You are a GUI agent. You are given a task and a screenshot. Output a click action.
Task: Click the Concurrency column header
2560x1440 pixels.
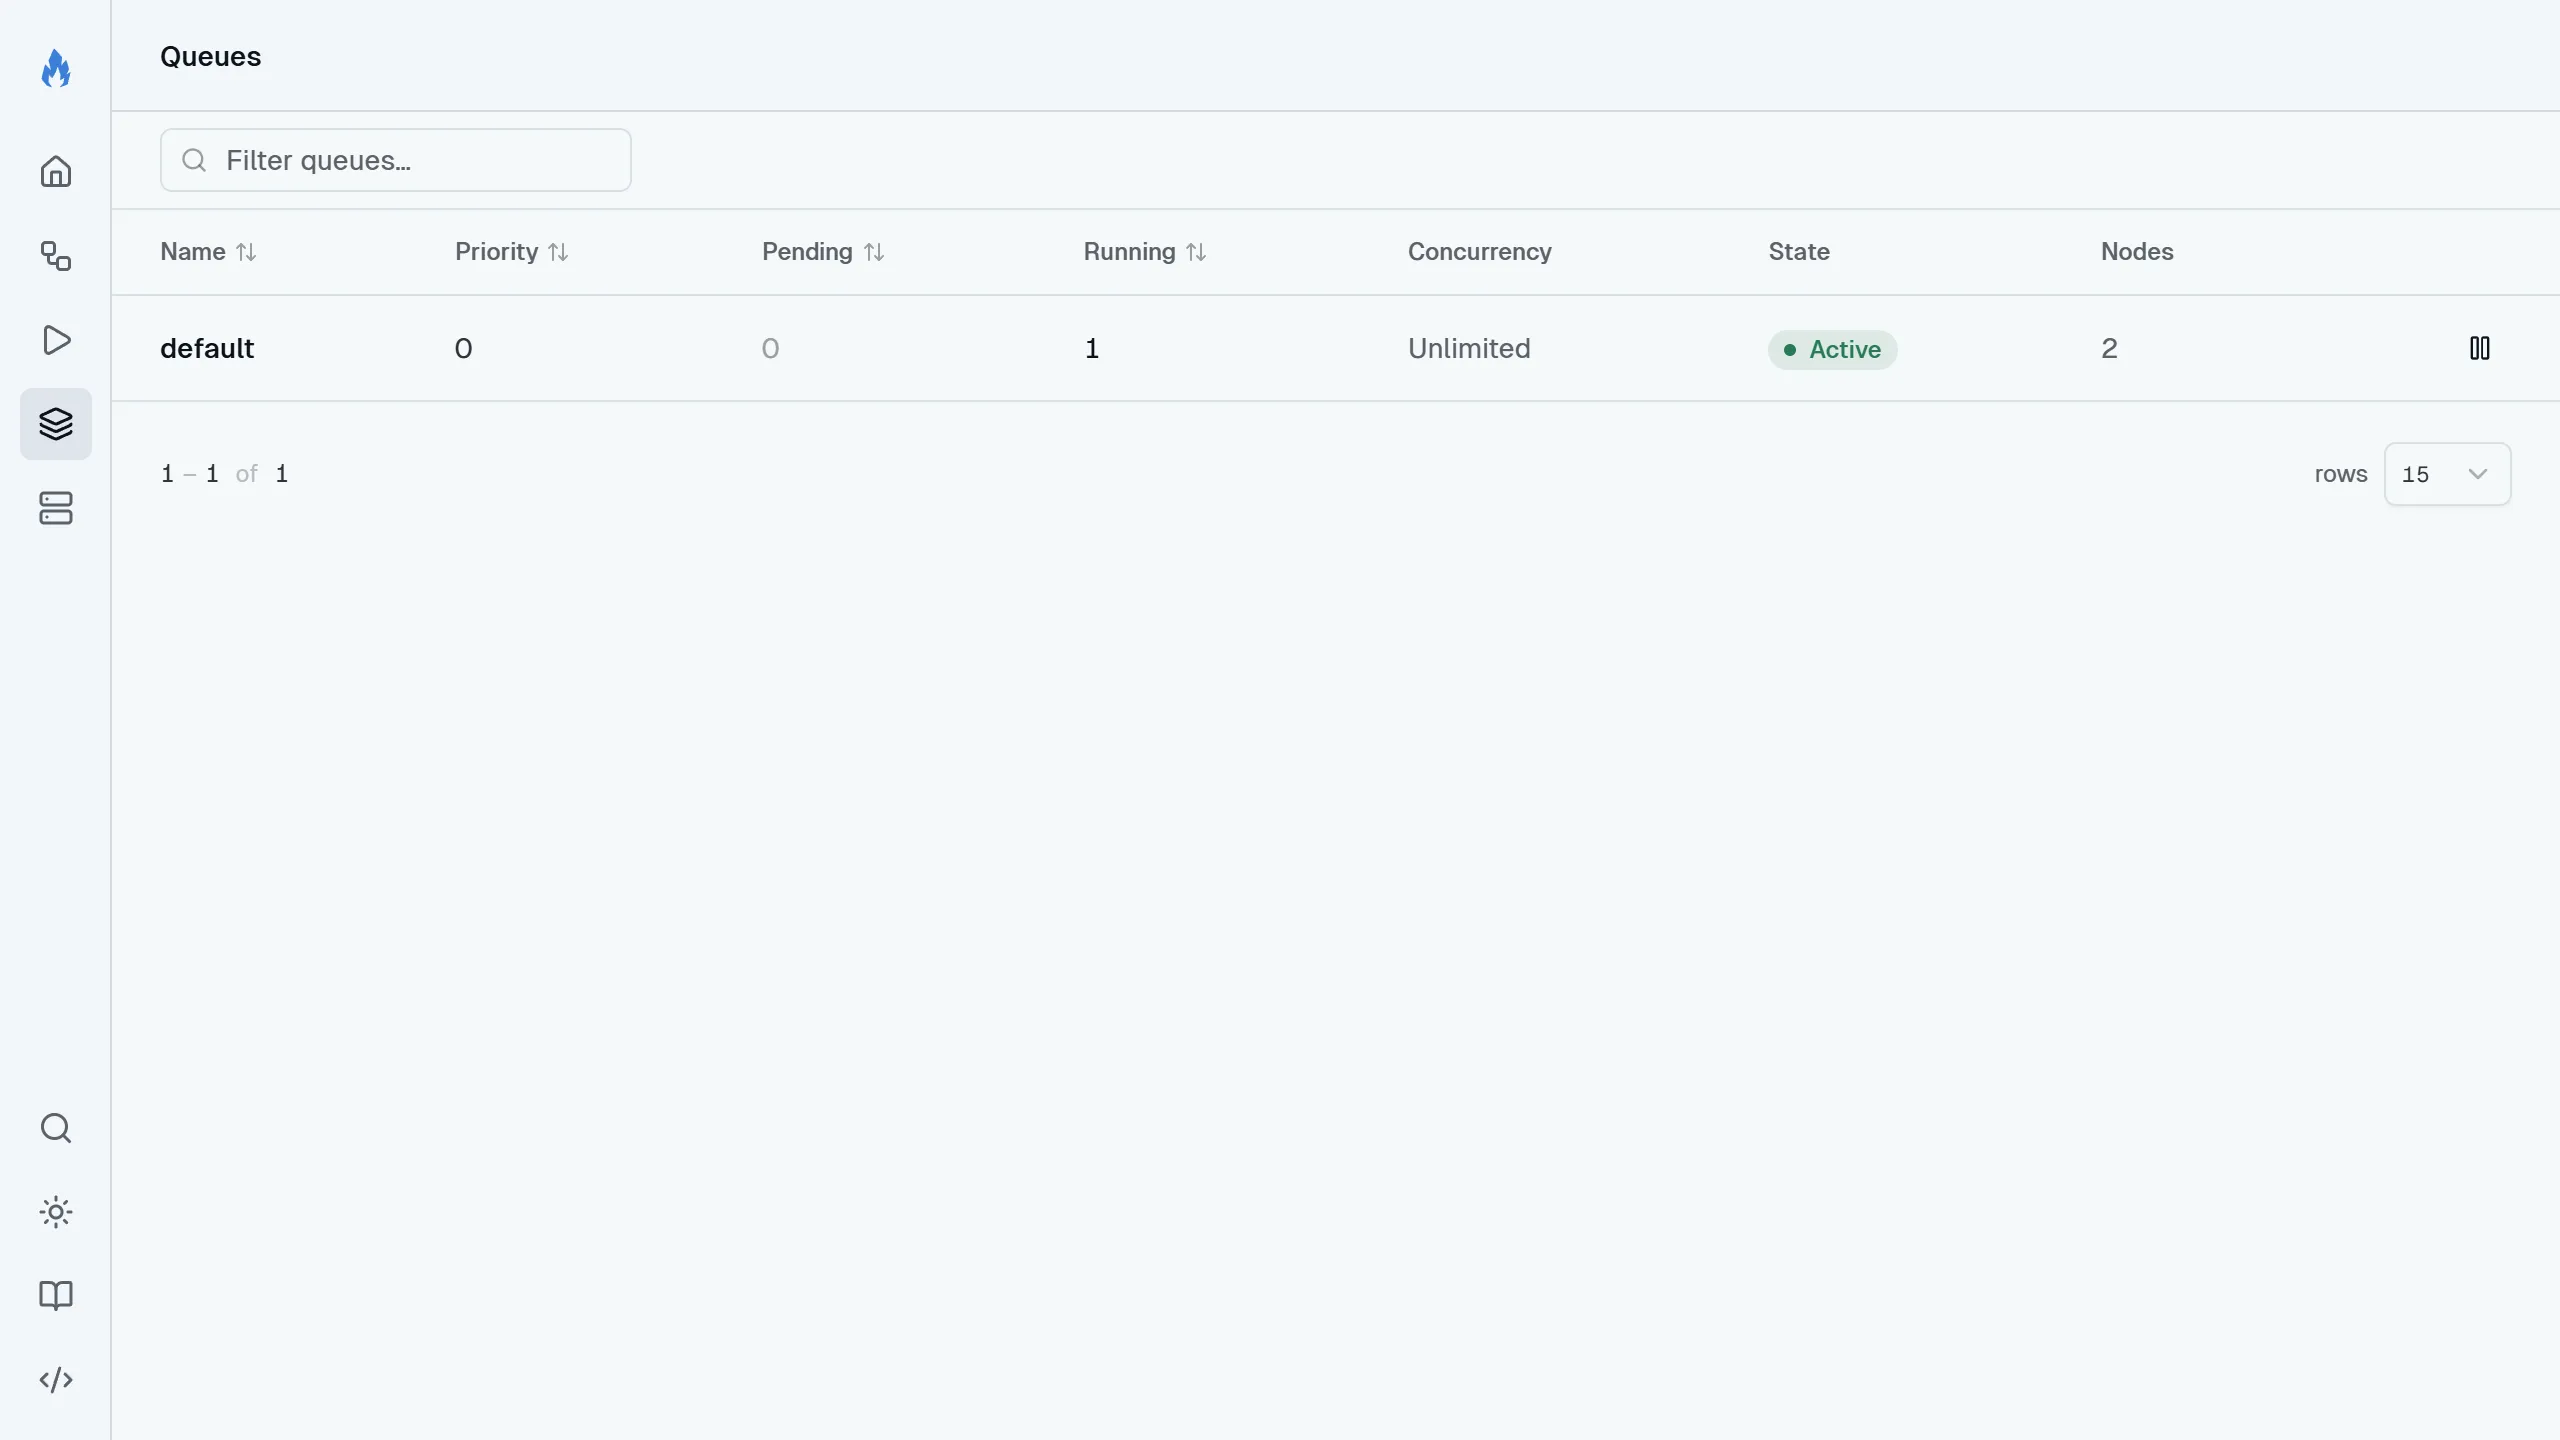click(1480, 252)
